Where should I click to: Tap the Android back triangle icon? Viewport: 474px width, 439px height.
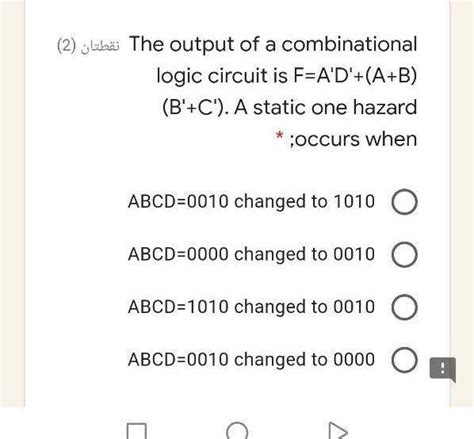tap(338, 431)
